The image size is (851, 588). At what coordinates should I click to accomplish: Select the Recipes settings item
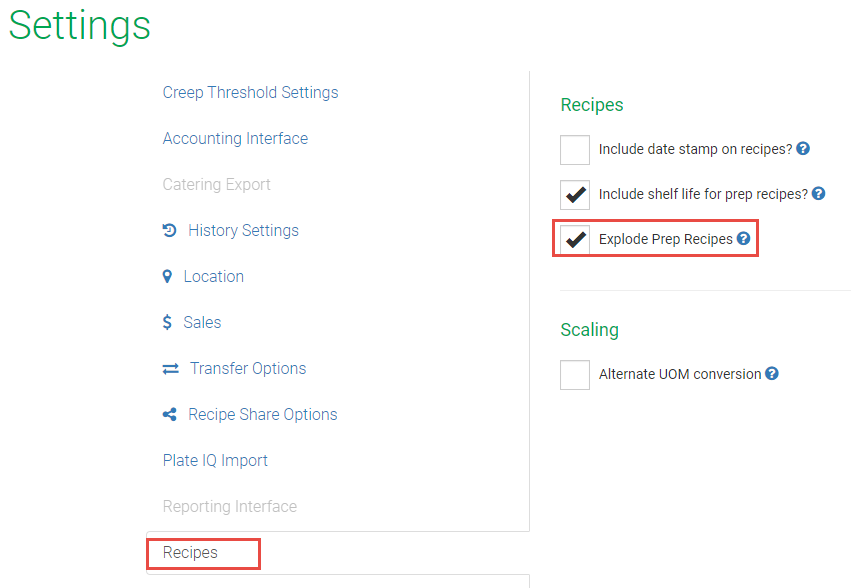(x=190, y=552)
